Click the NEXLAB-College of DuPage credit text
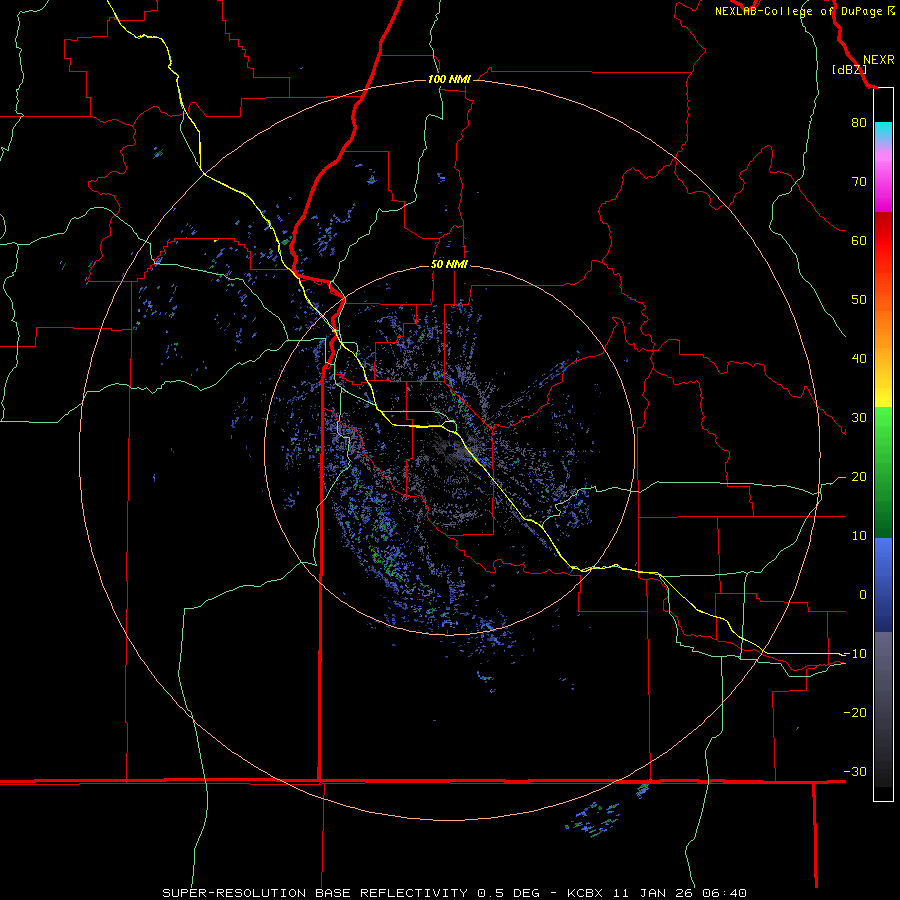 coord(798,11)
